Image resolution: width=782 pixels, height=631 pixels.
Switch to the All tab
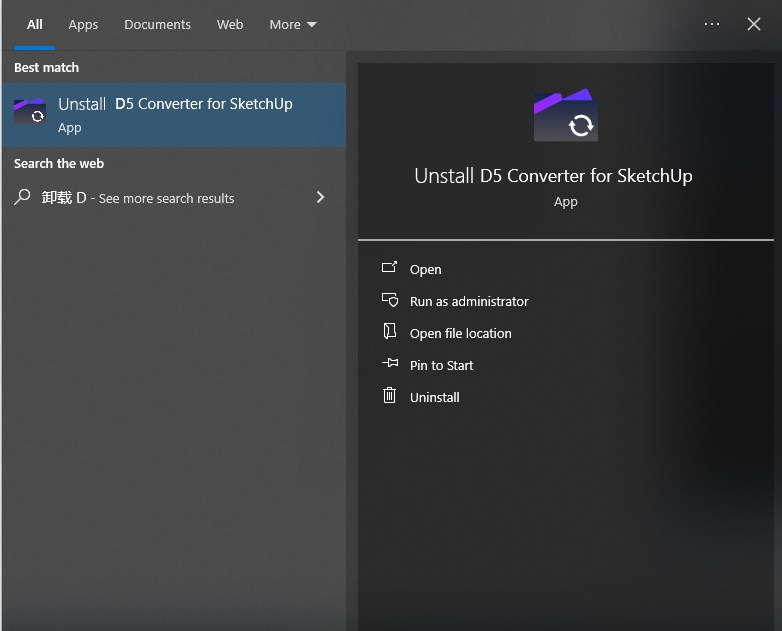point(34,24)
